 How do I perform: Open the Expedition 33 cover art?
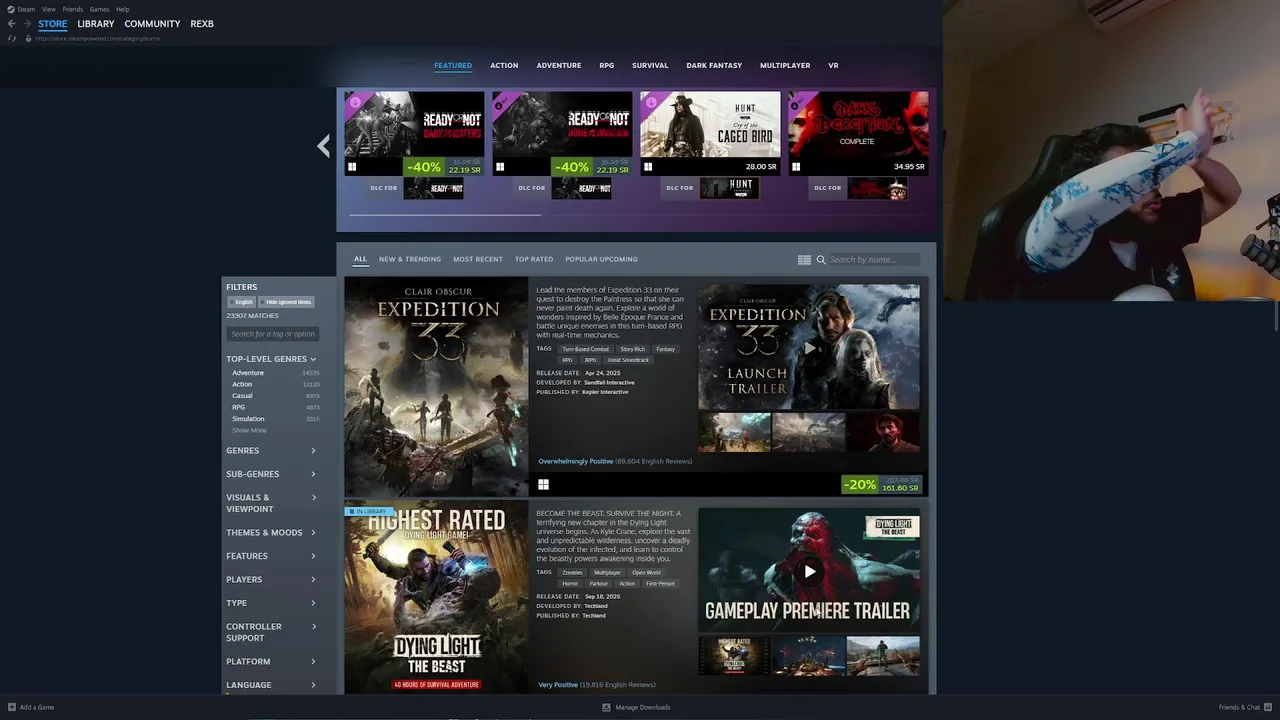click(x=436, y=386)
